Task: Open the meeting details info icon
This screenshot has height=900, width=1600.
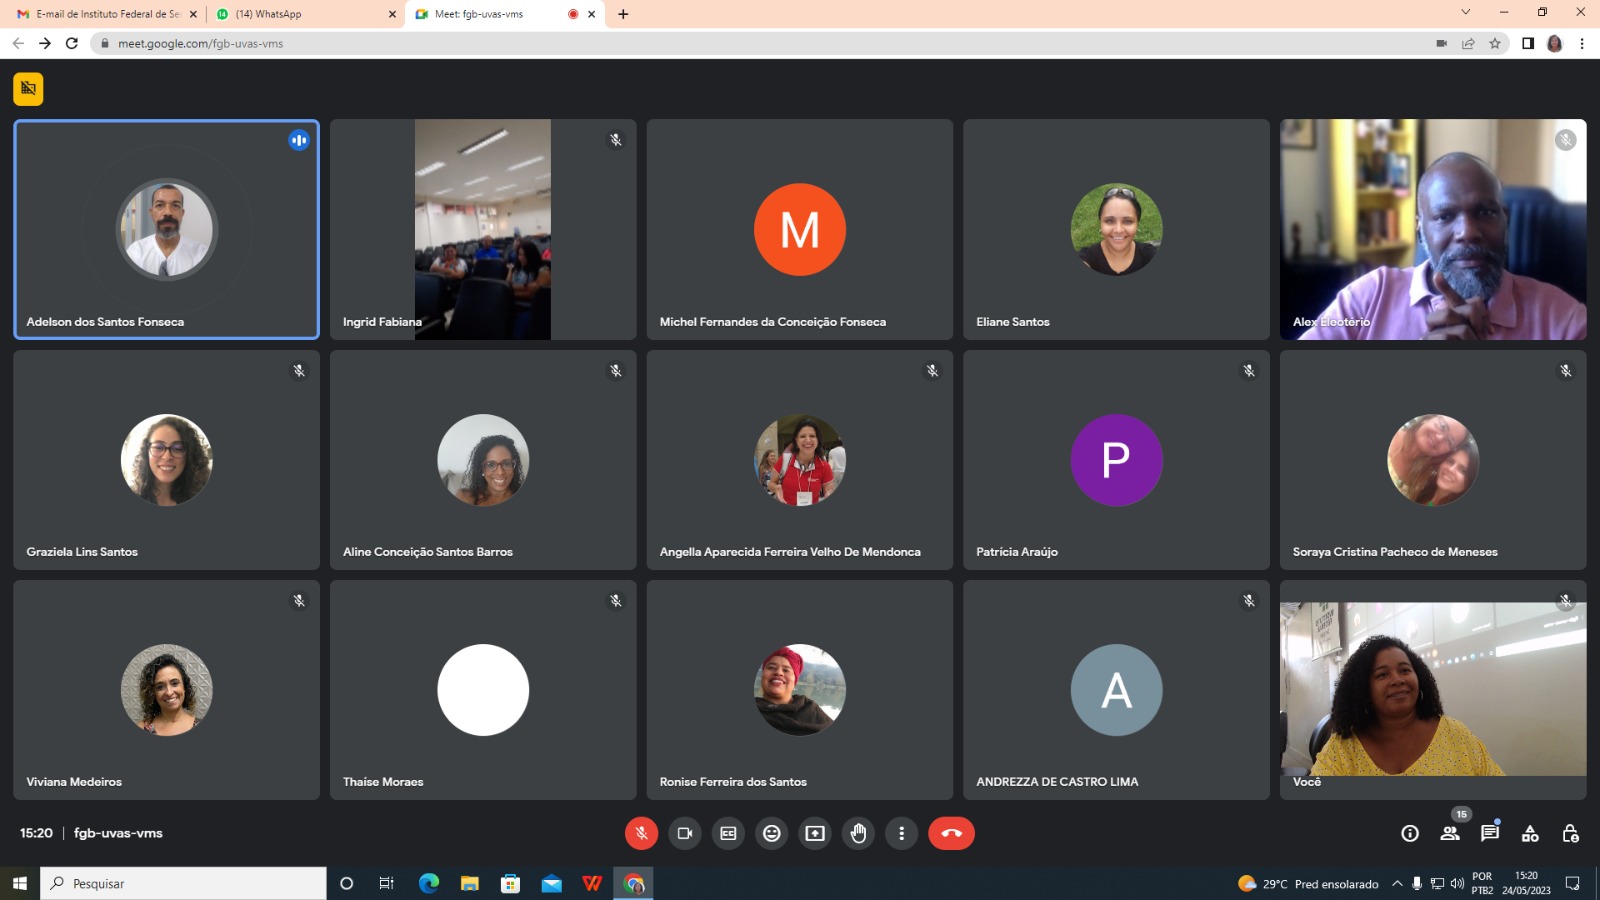Action: 1410,833
